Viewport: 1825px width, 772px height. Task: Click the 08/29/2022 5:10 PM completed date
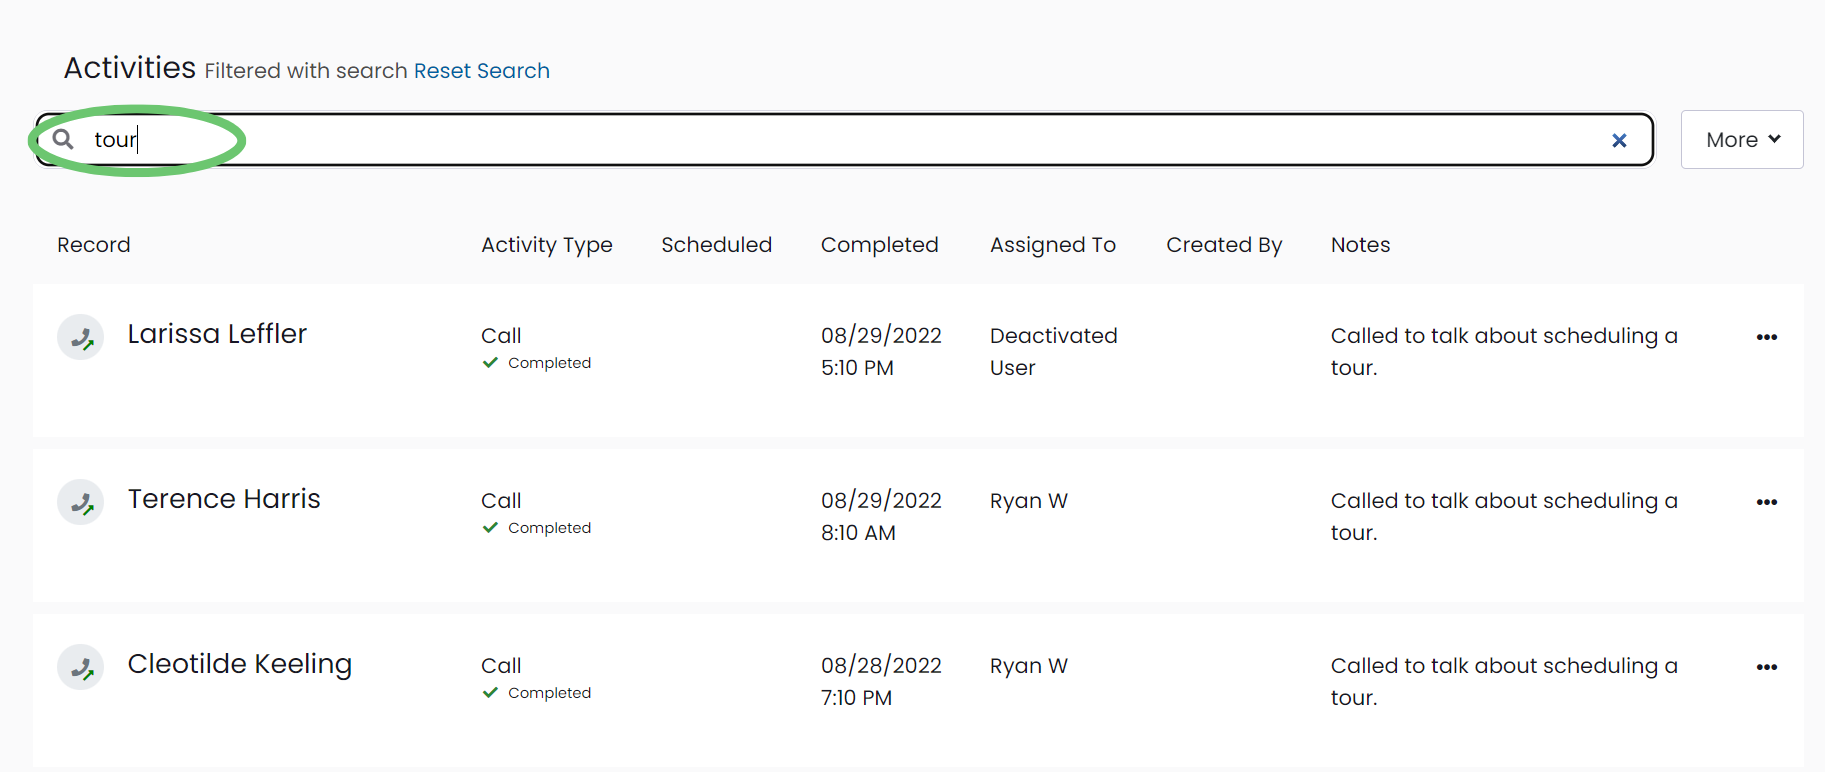pos(881,352)
